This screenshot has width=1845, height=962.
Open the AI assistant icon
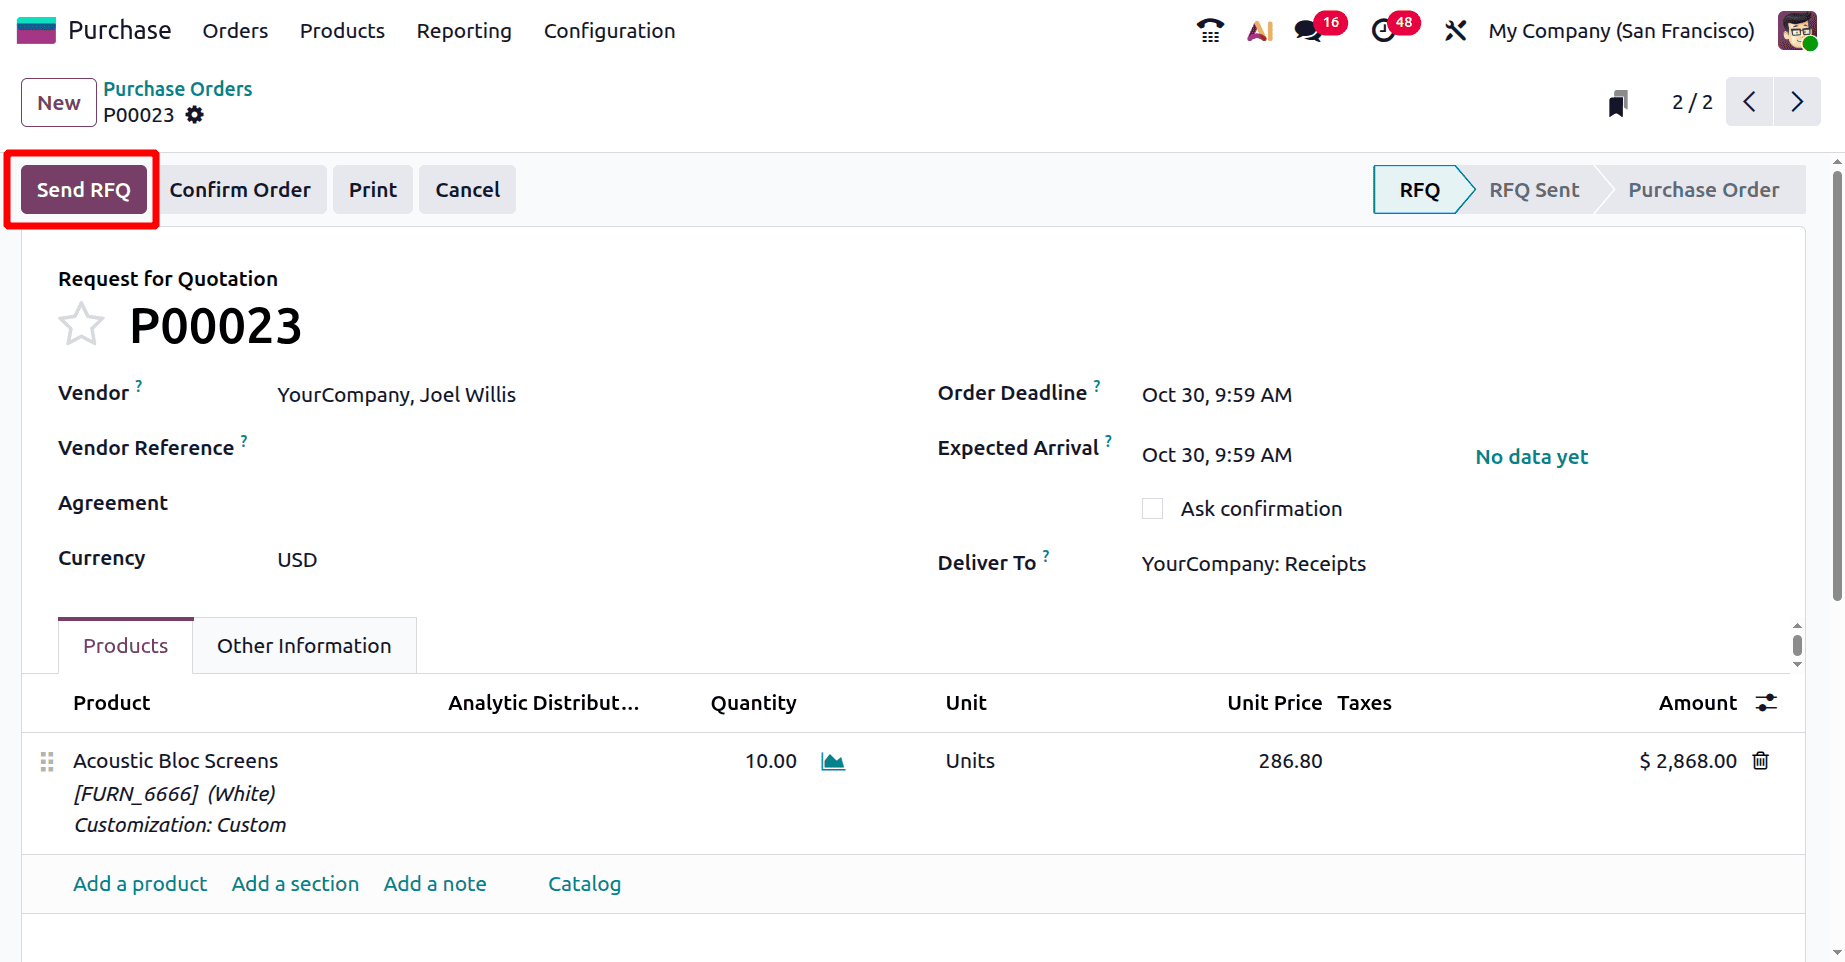pos(1259,30)
